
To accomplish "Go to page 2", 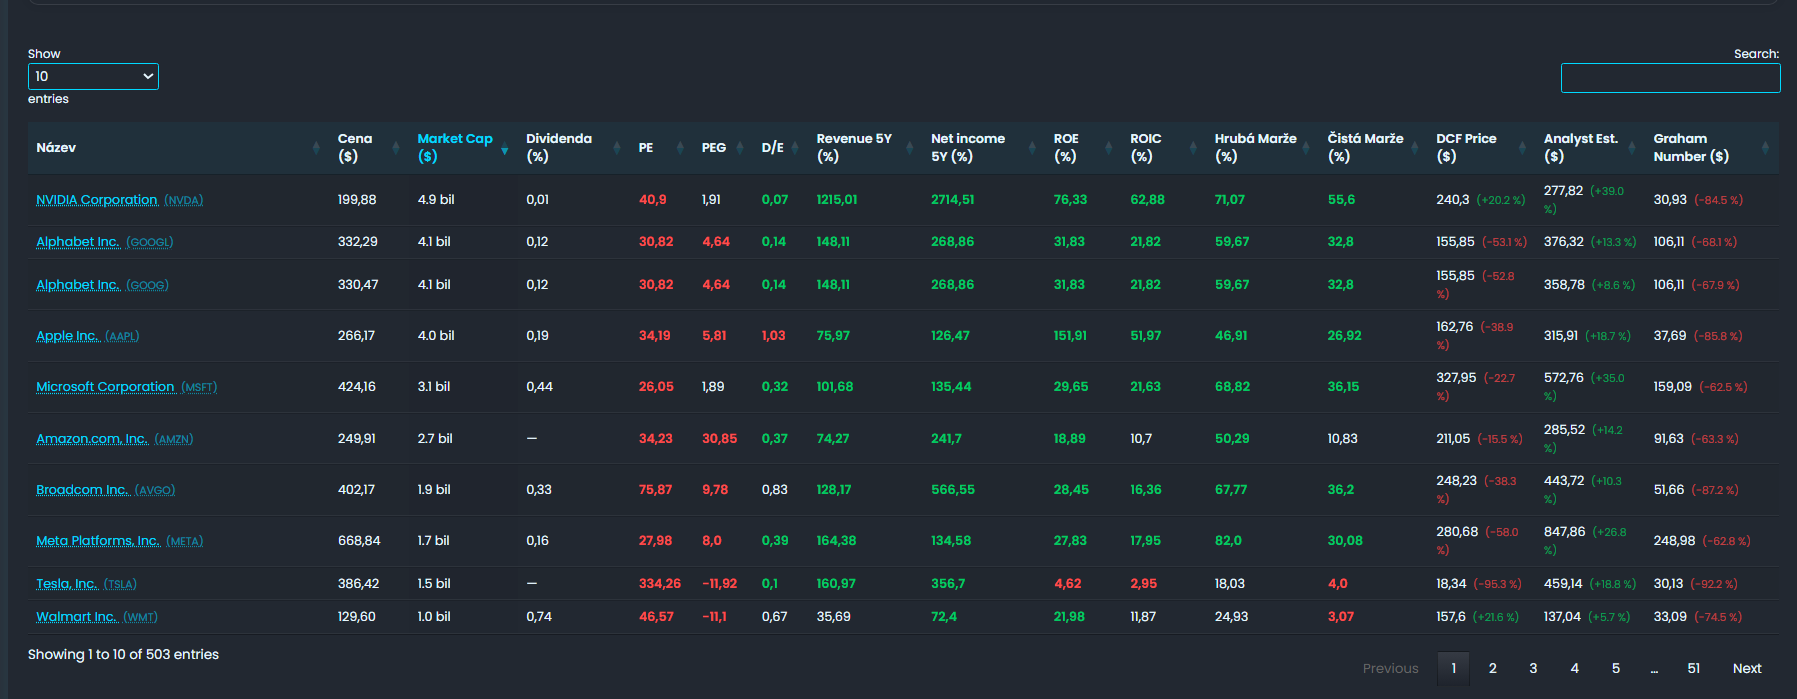I will tap(1493, 668).
